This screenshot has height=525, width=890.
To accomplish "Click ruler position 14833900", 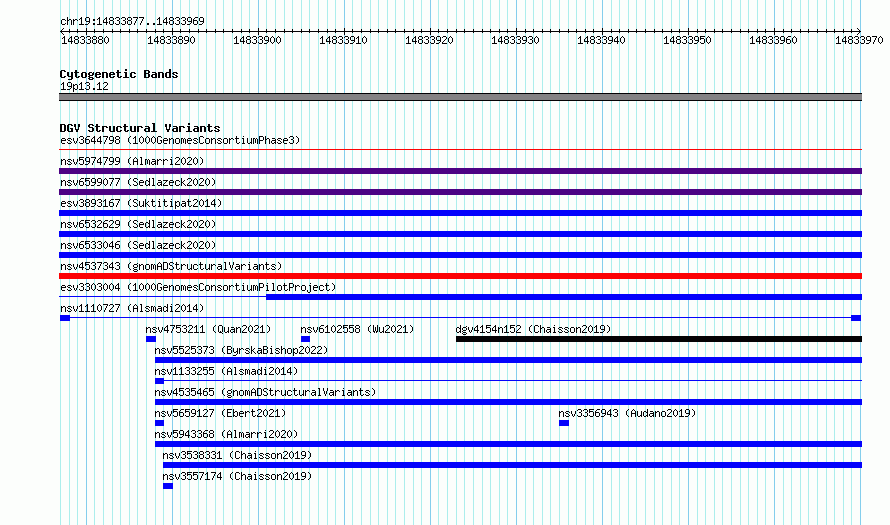I will tap(257, 40).
